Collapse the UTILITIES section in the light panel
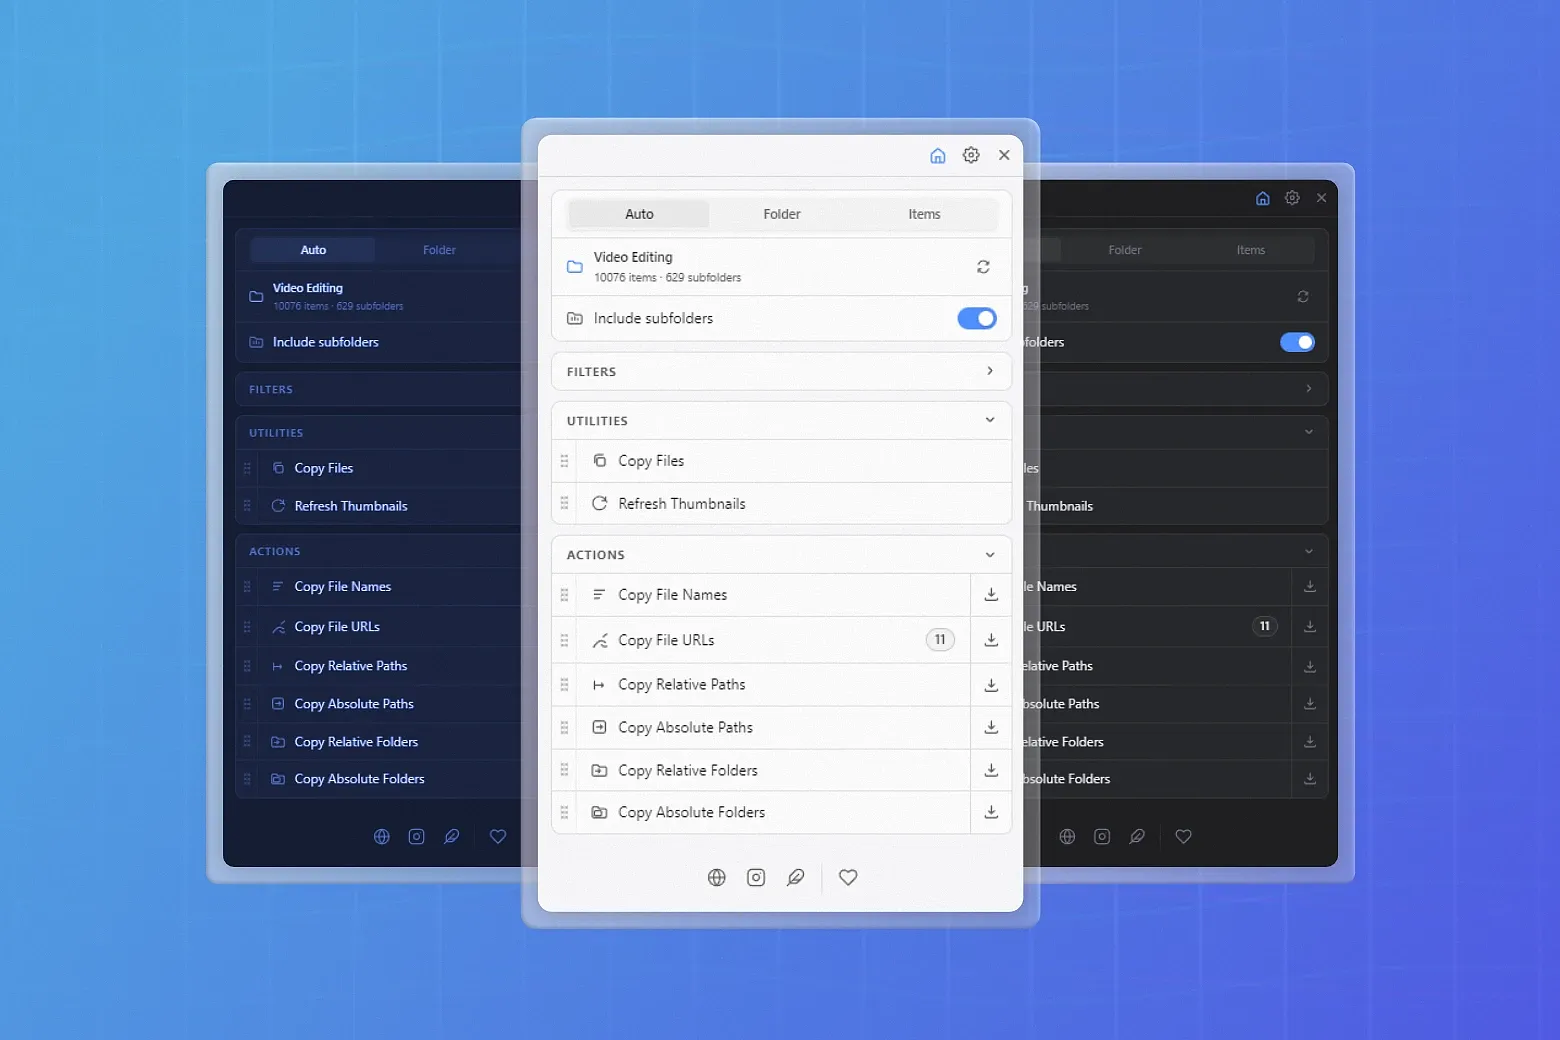Viewport: 1560px width, 1040px height. point(989,420)
